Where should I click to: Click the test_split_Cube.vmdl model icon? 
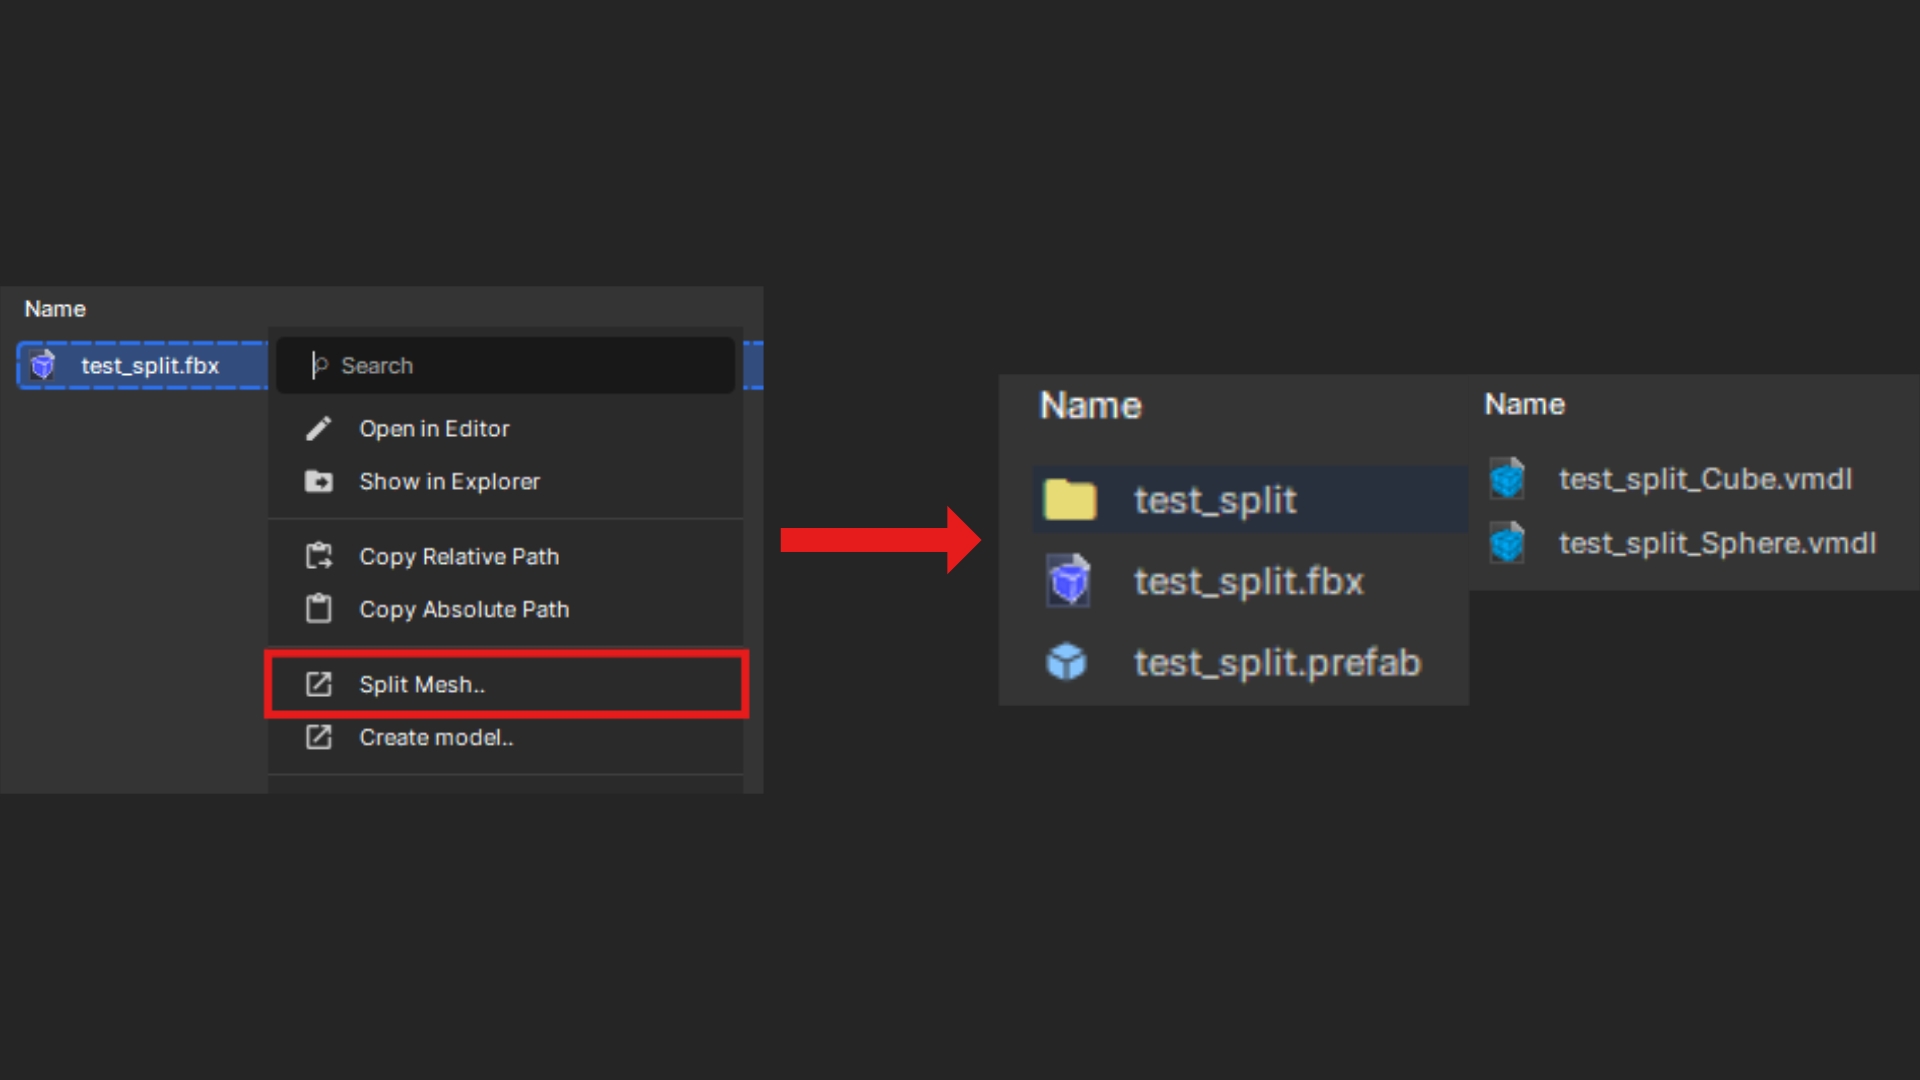coord(1507,479)
